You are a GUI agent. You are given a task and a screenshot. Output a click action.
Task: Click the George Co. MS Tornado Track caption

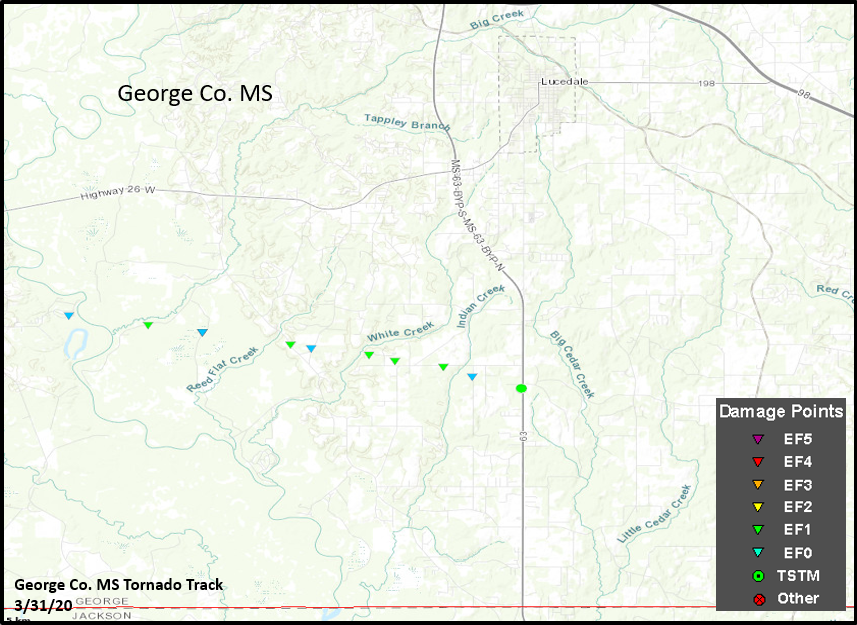tap(119, 585)
